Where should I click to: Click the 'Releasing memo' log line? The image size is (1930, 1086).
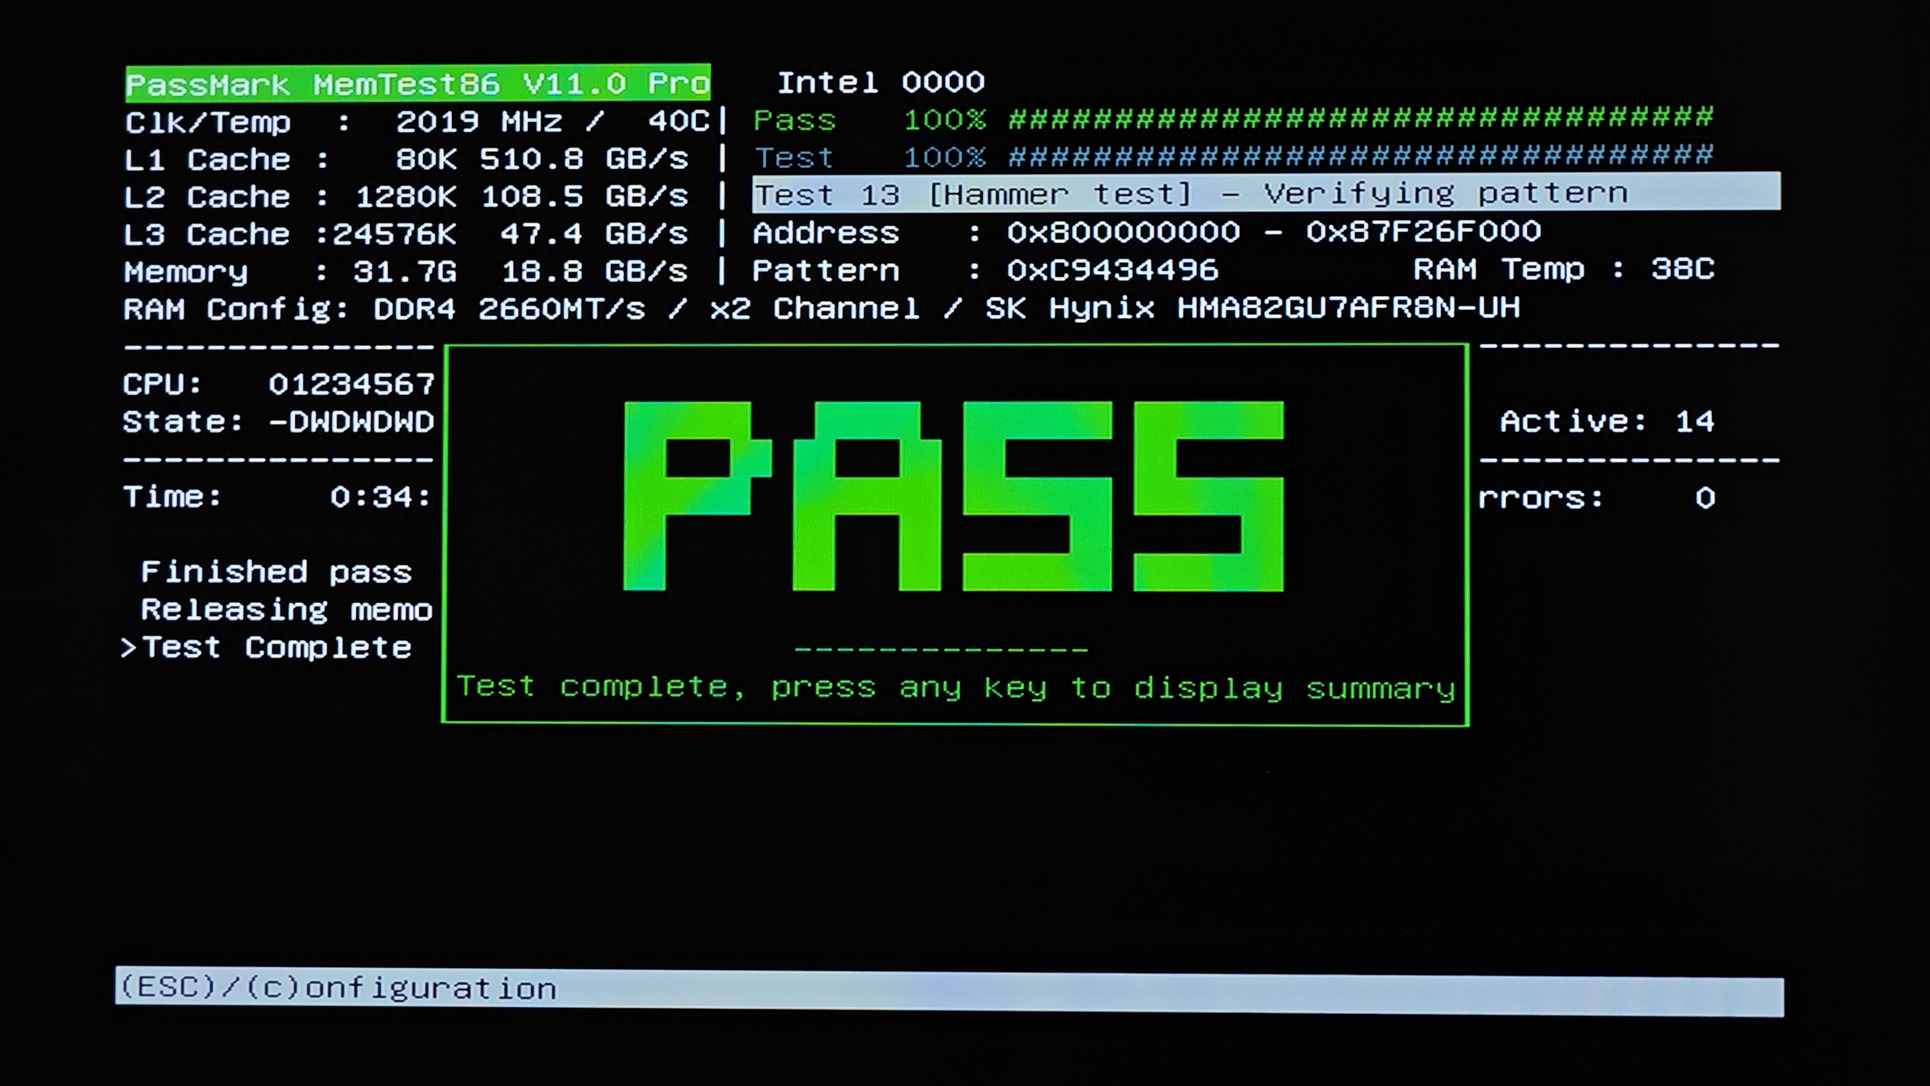(x=286, y=610)
